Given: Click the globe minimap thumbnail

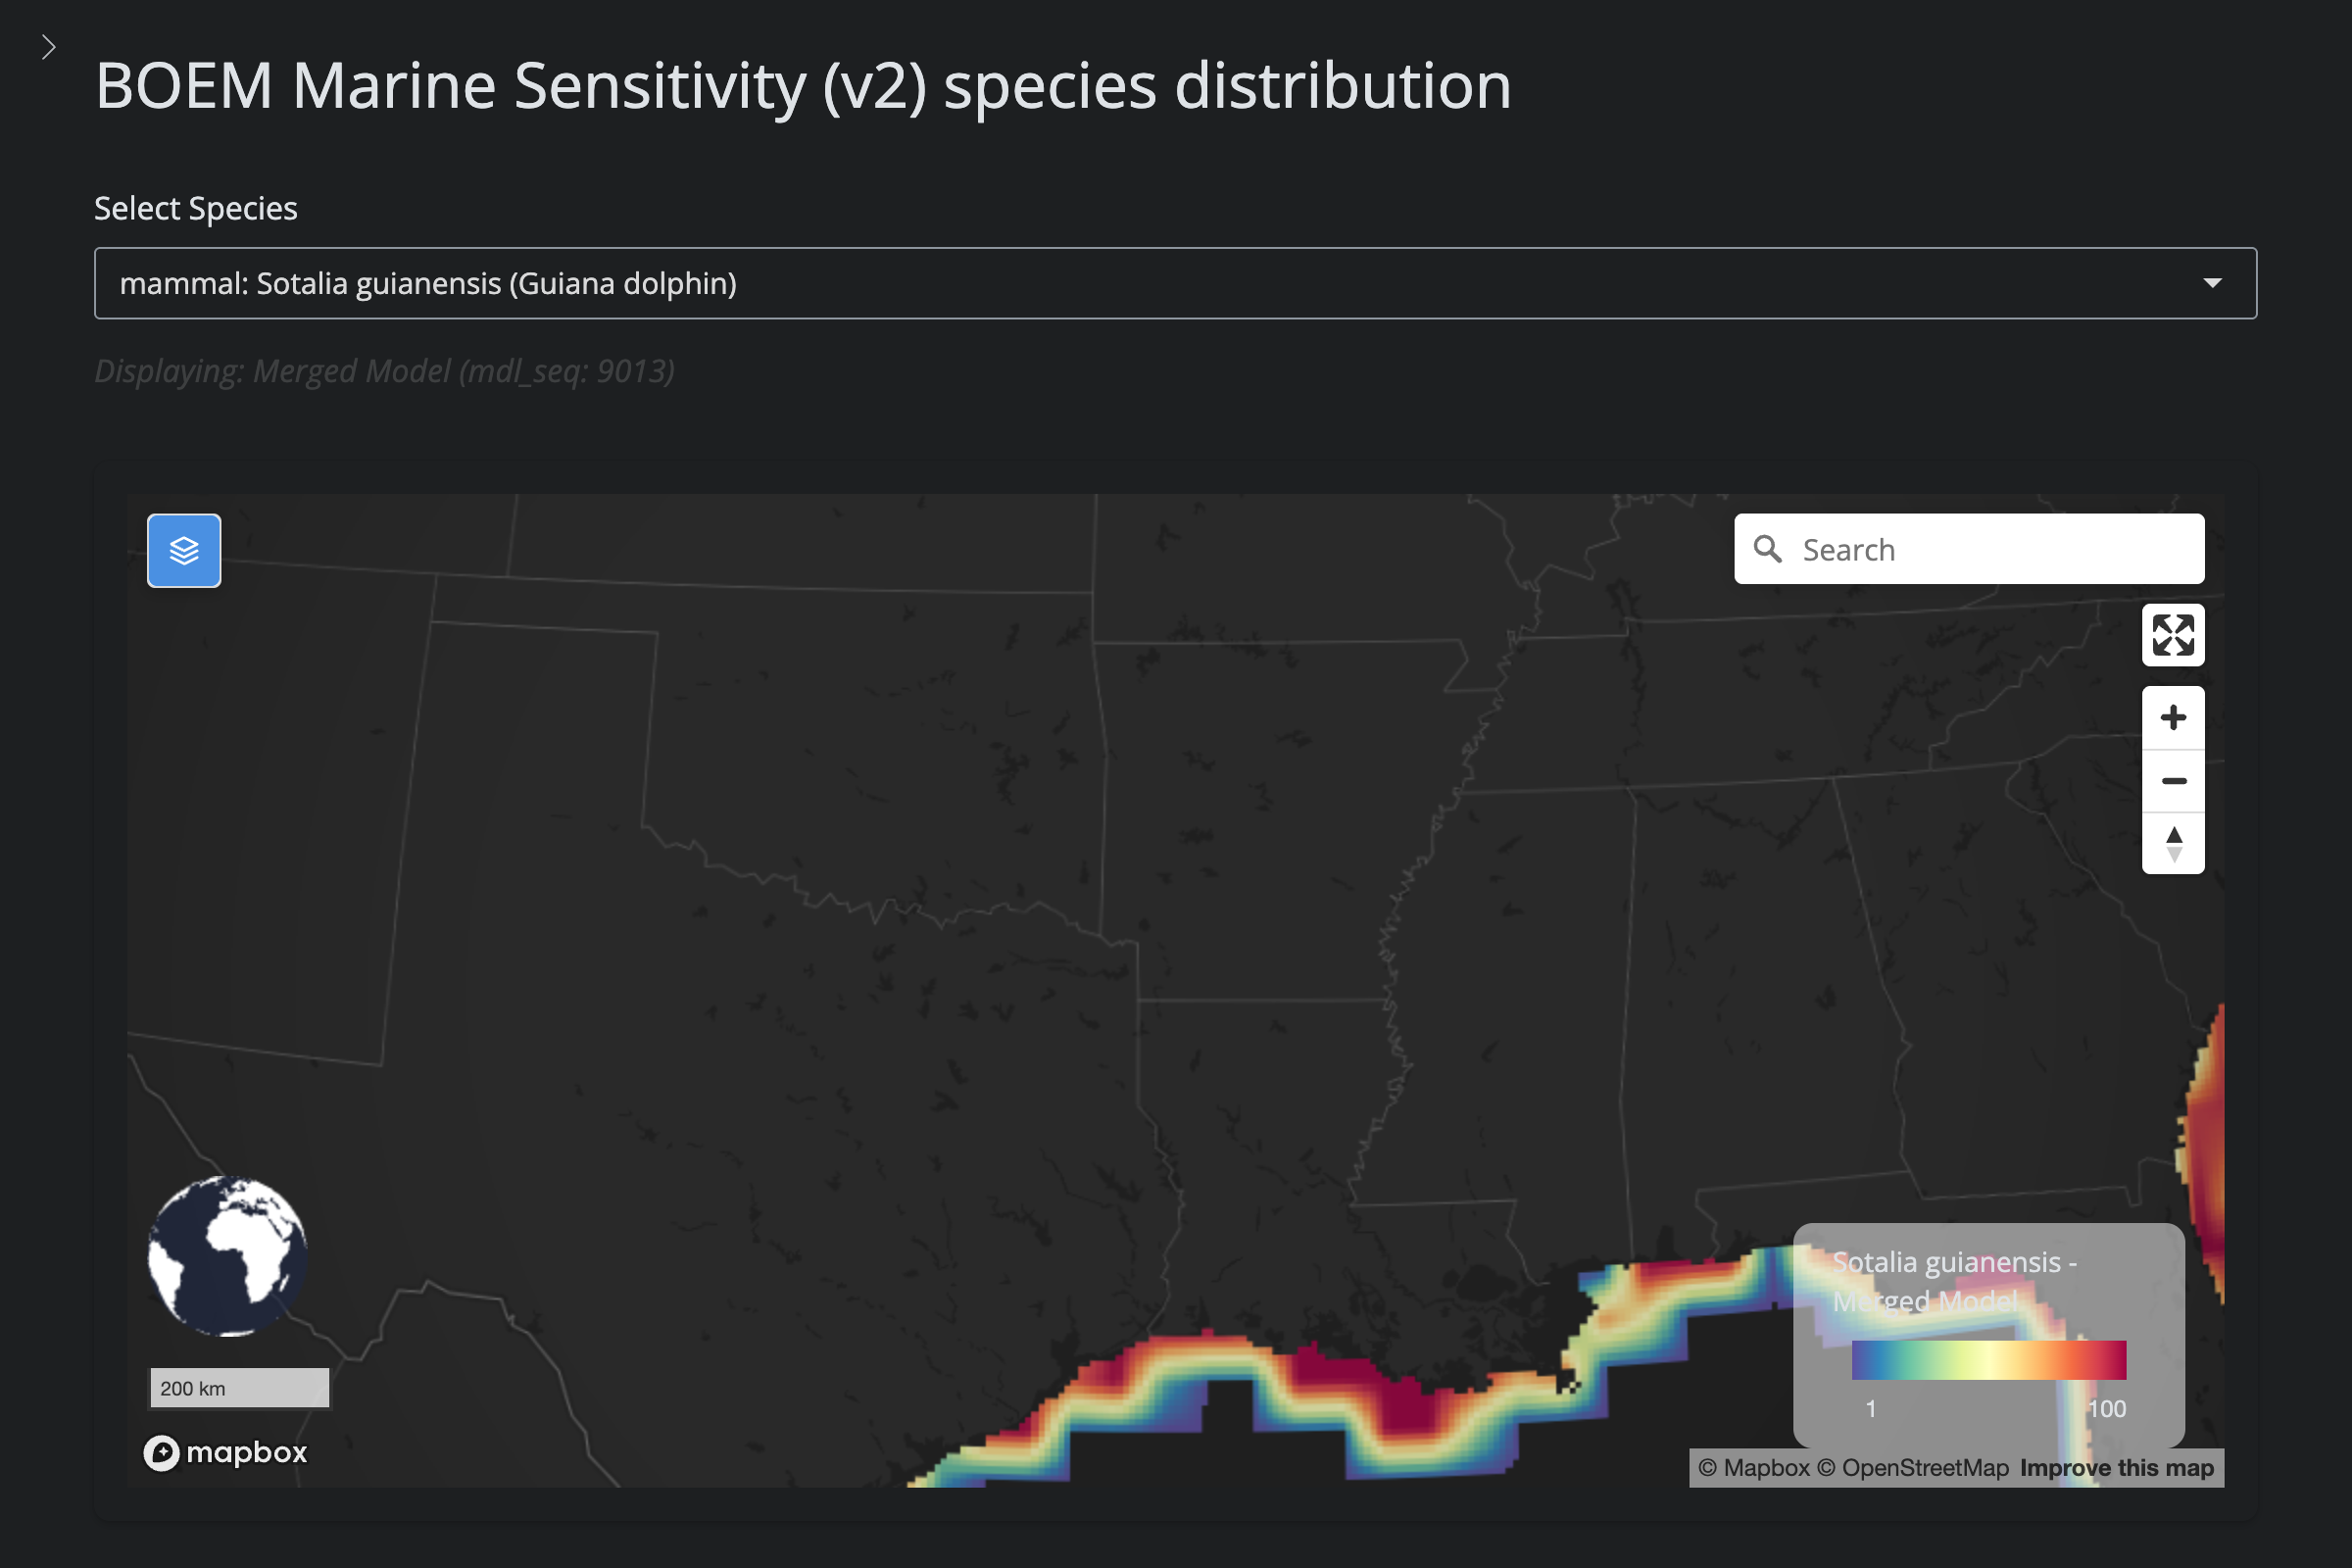Looking at the screenshot, I should point(228,1256).
